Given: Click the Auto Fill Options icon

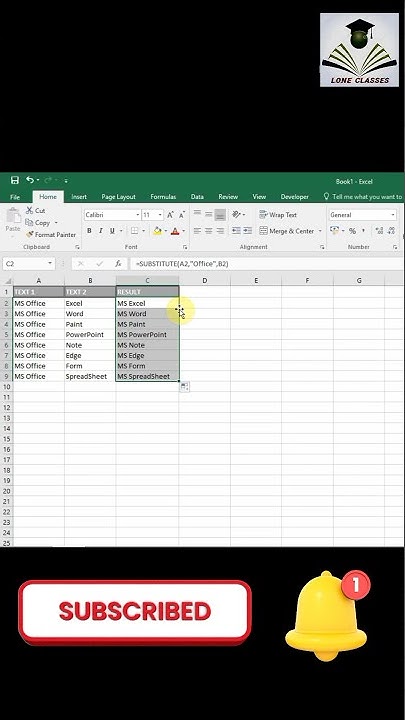Looking at the screenshot, I should 185,387.
